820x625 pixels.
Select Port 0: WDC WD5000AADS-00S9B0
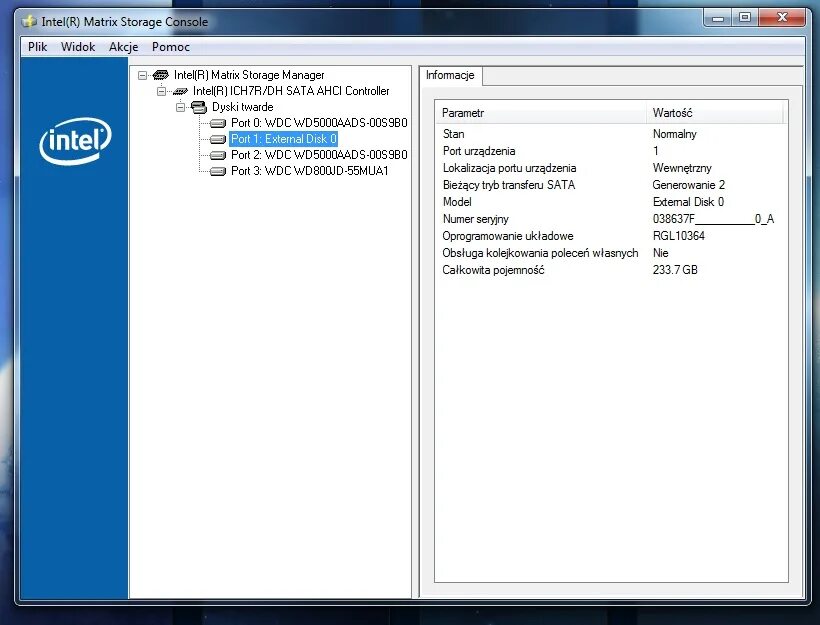click(x=319, y=123)
